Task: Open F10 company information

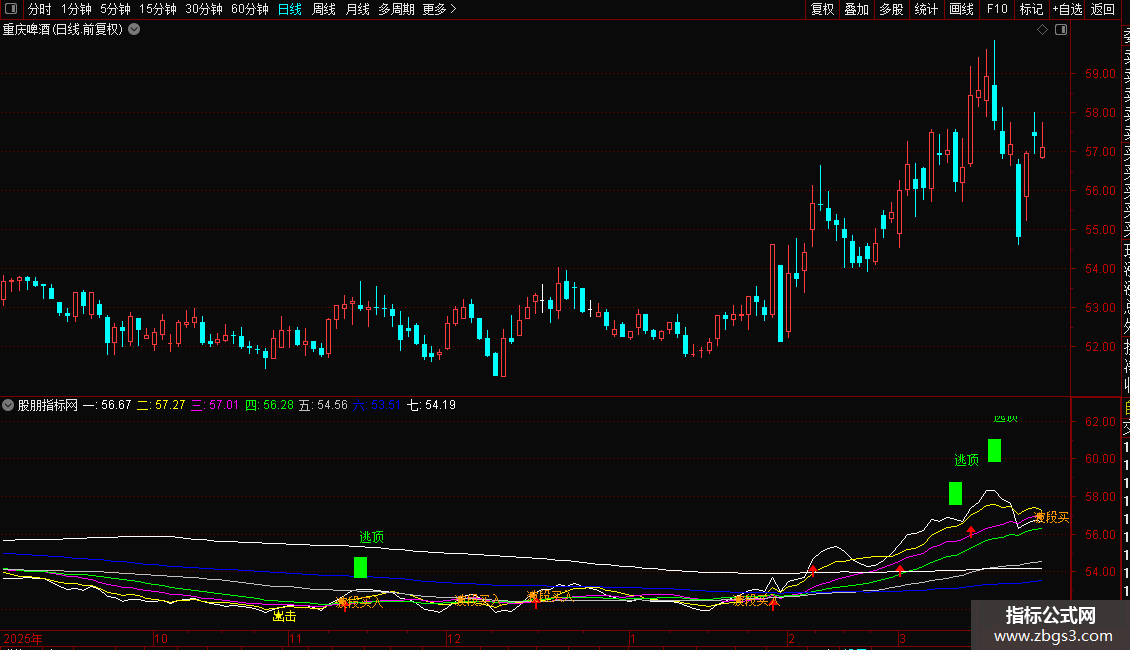Action: [997, 10]
